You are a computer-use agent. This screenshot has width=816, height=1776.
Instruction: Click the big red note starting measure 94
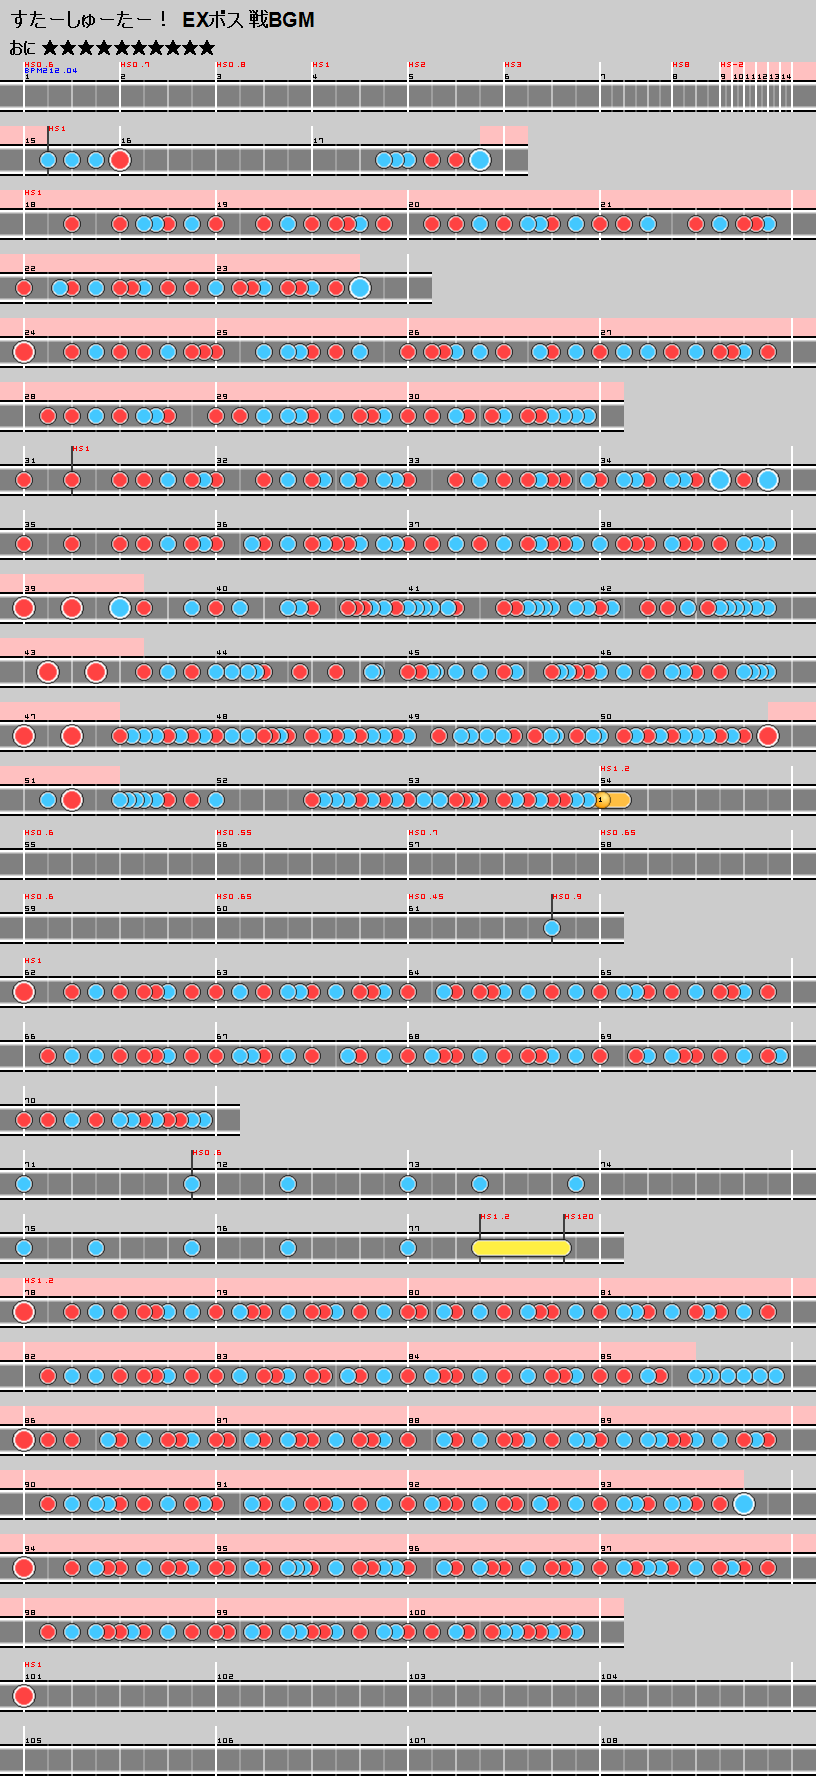pos(24,1568)
